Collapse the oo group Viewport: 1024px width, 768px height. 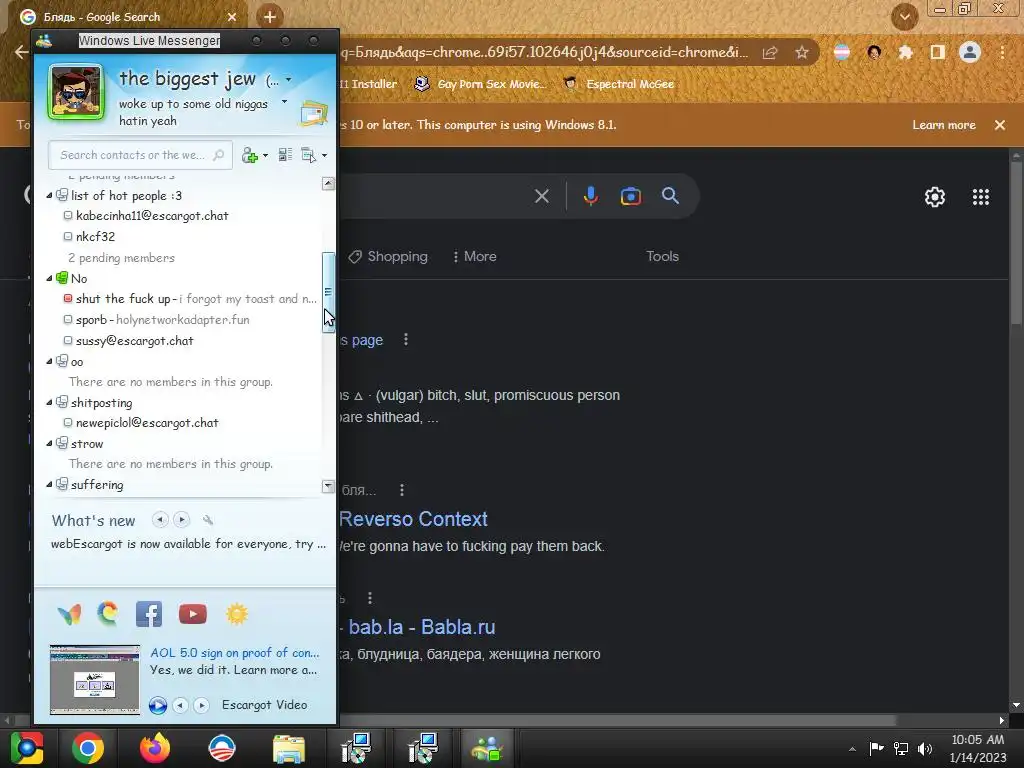[x=49, y=361]
